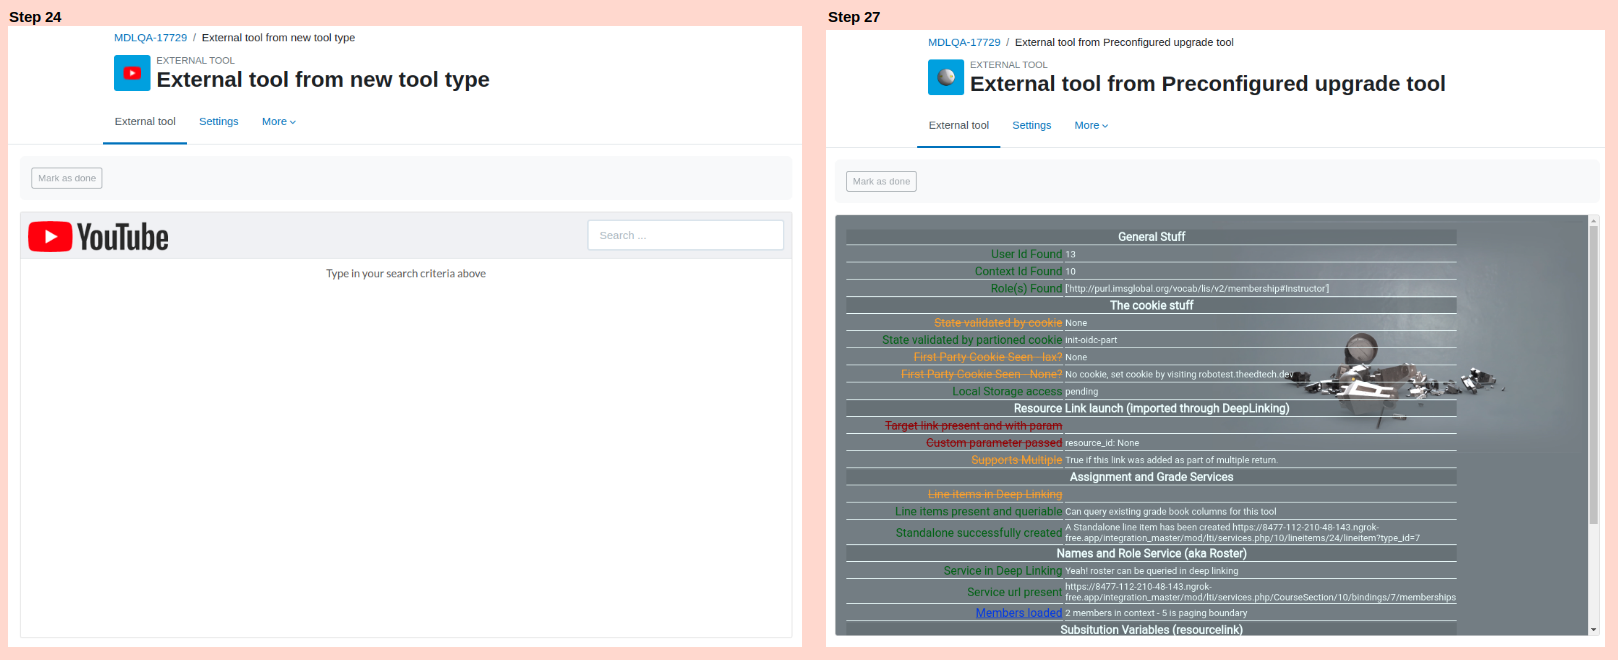The width and height of the screenshot is (1618, 660).
Task: Click 'Service url present' label
Action: (x=1015, y=592)
